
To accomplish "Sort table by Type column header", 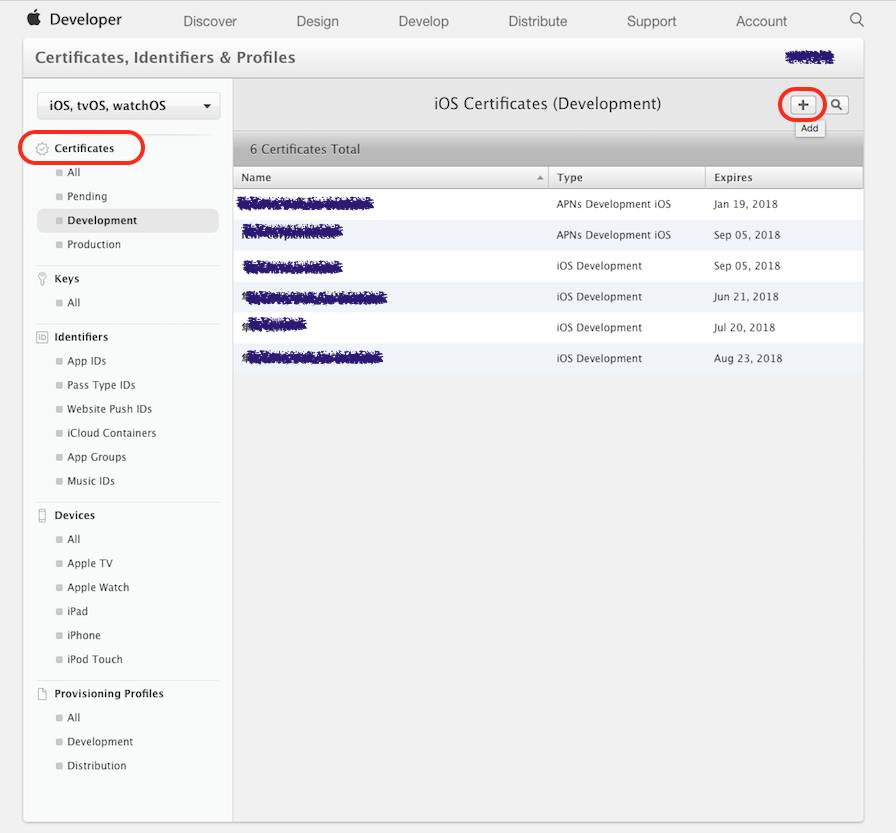I will pyautogui.click(x=626, y=178).
